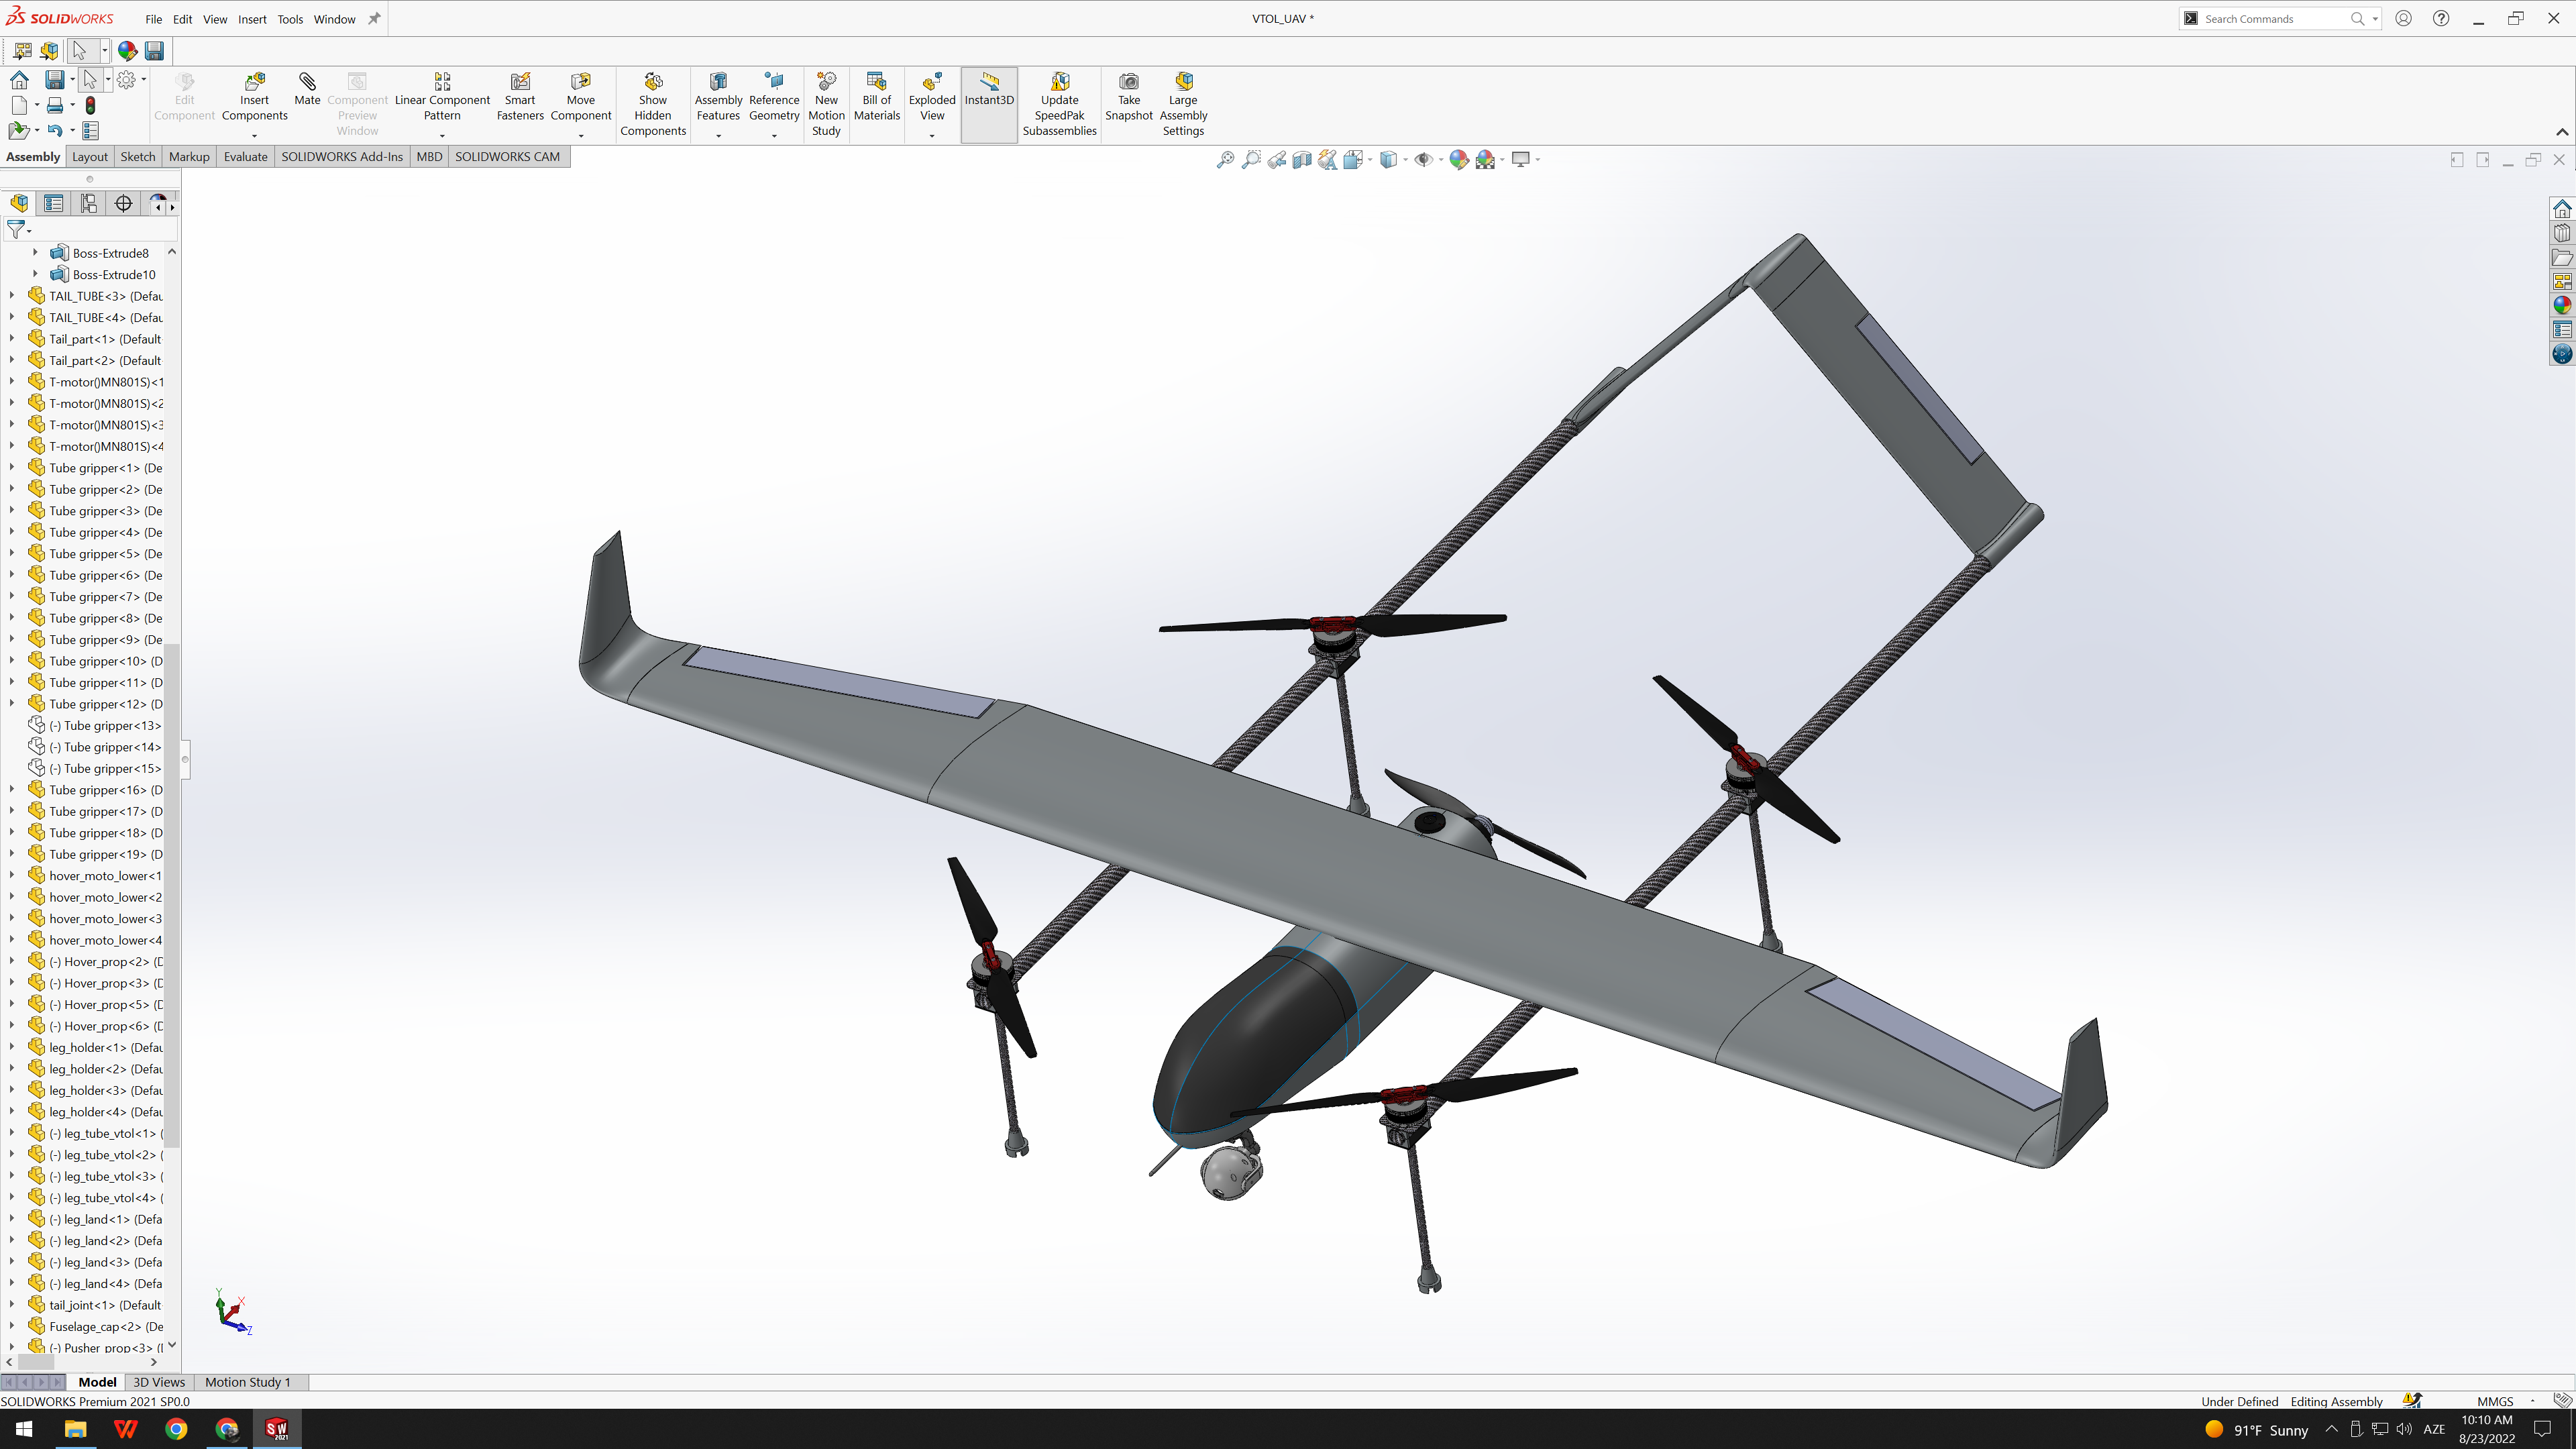Select (-) Tube gripper<13> item
The width and height of the screenshot is (2576, 1449).
coord(95,726)
